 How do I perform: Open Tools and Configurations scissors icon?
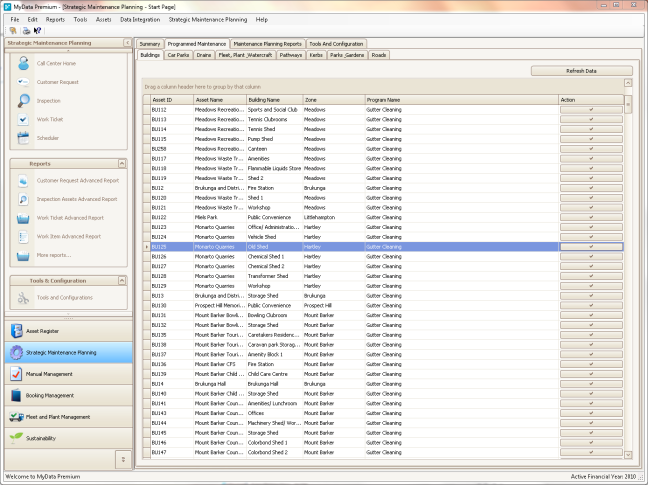(x=23, y=297)
